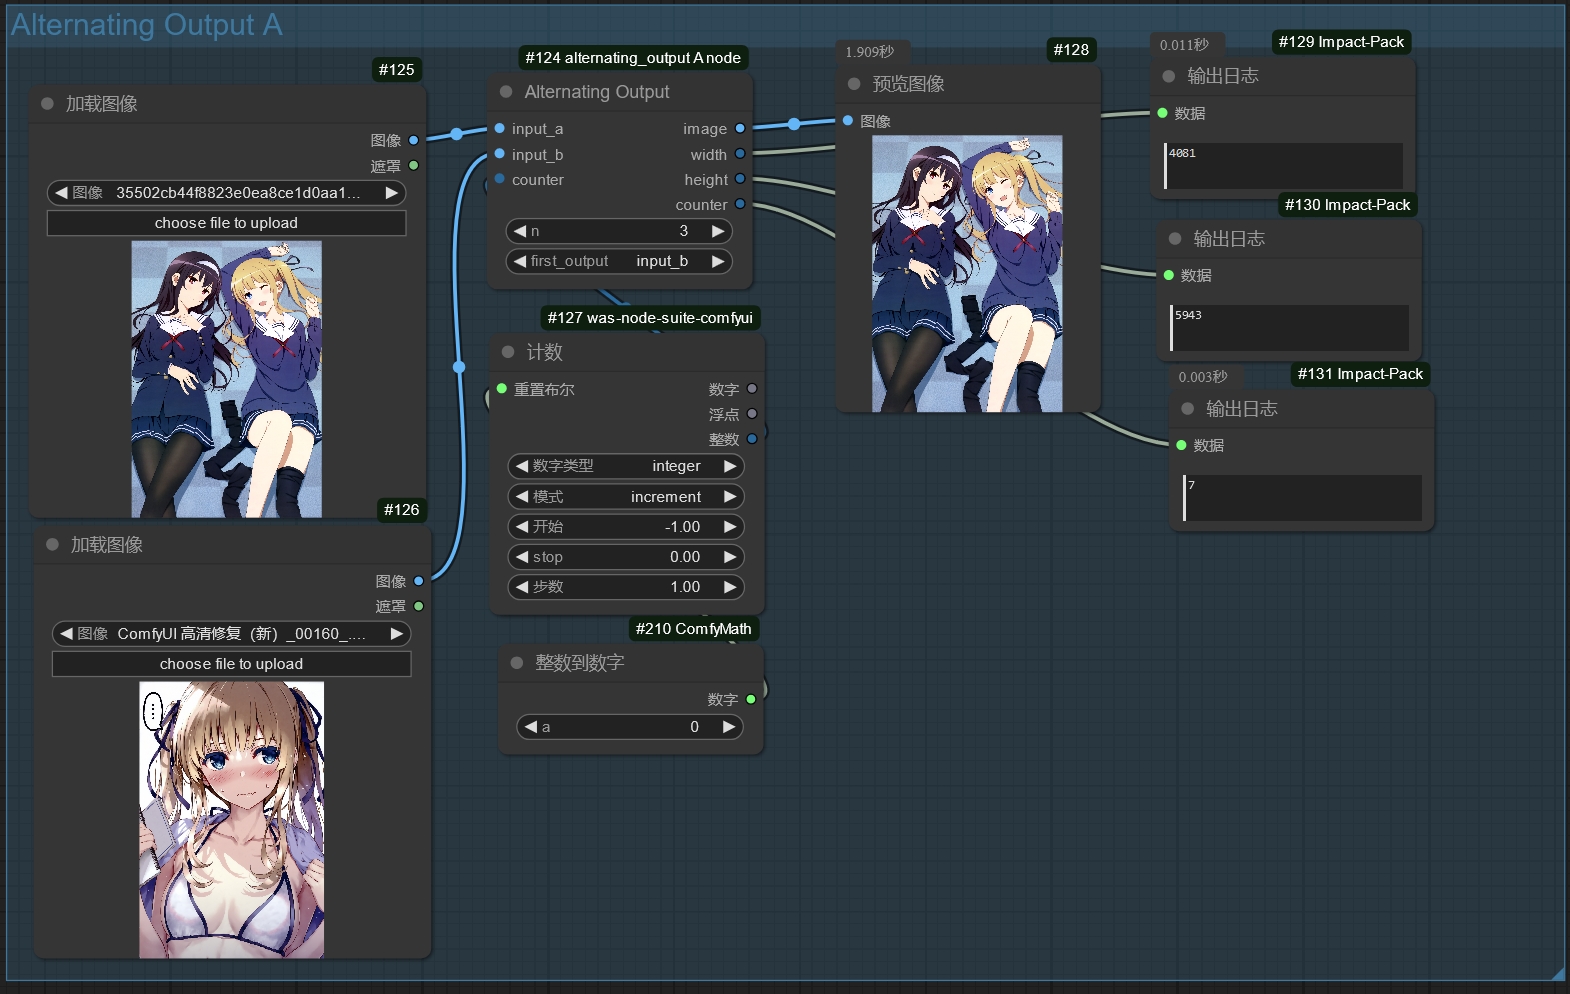Select the Alternating Output A group title
1570x994 pixels.
[x=147, y=25]
